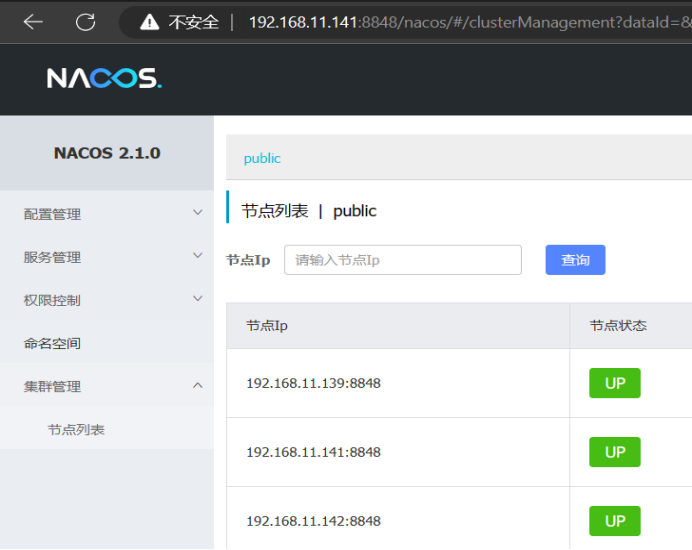Open 命名空间 in the sidebar
Screen dimensions: 692x550
[52, 343]
